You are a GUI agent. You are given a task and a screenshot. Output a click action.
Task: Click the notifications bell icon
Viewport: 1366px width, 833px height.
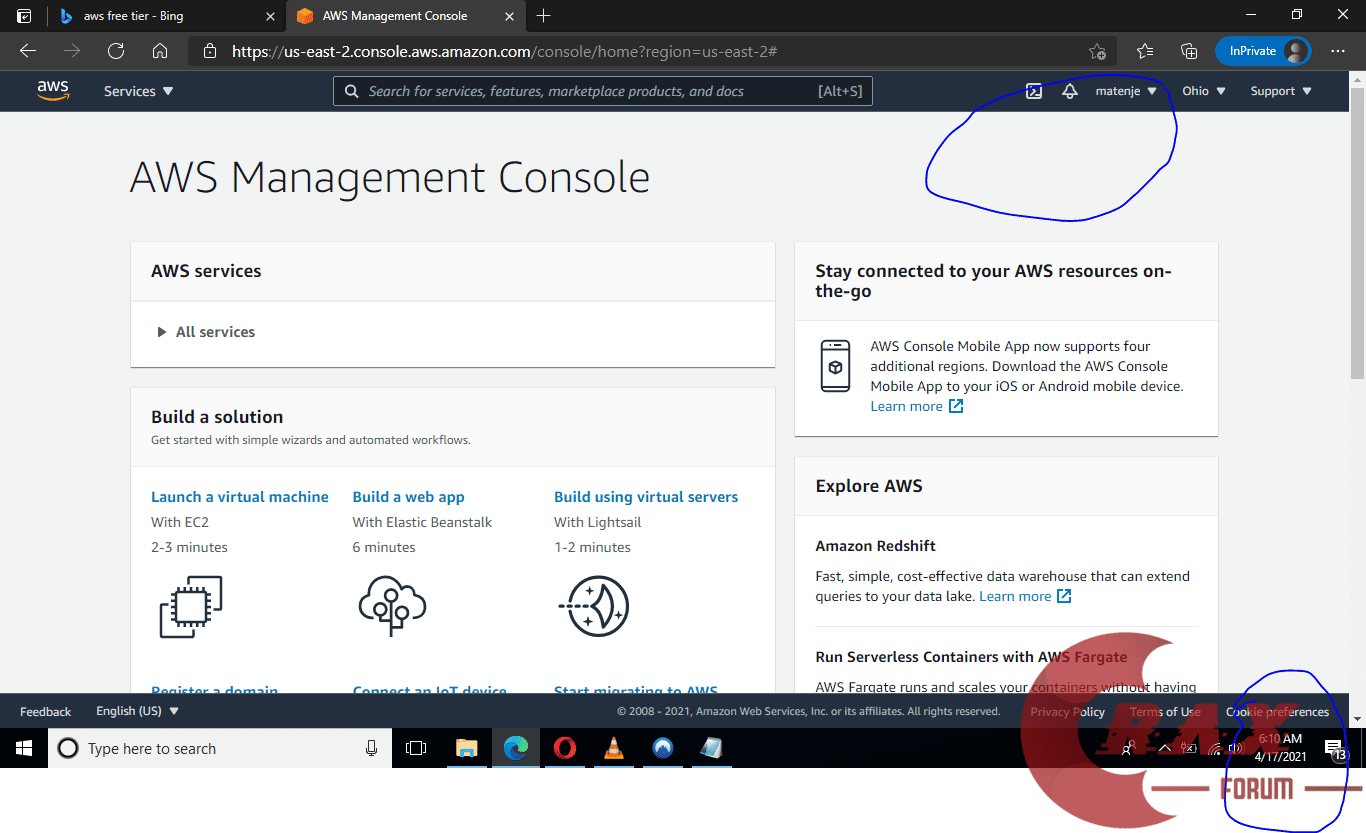(x=1069, y=91)
